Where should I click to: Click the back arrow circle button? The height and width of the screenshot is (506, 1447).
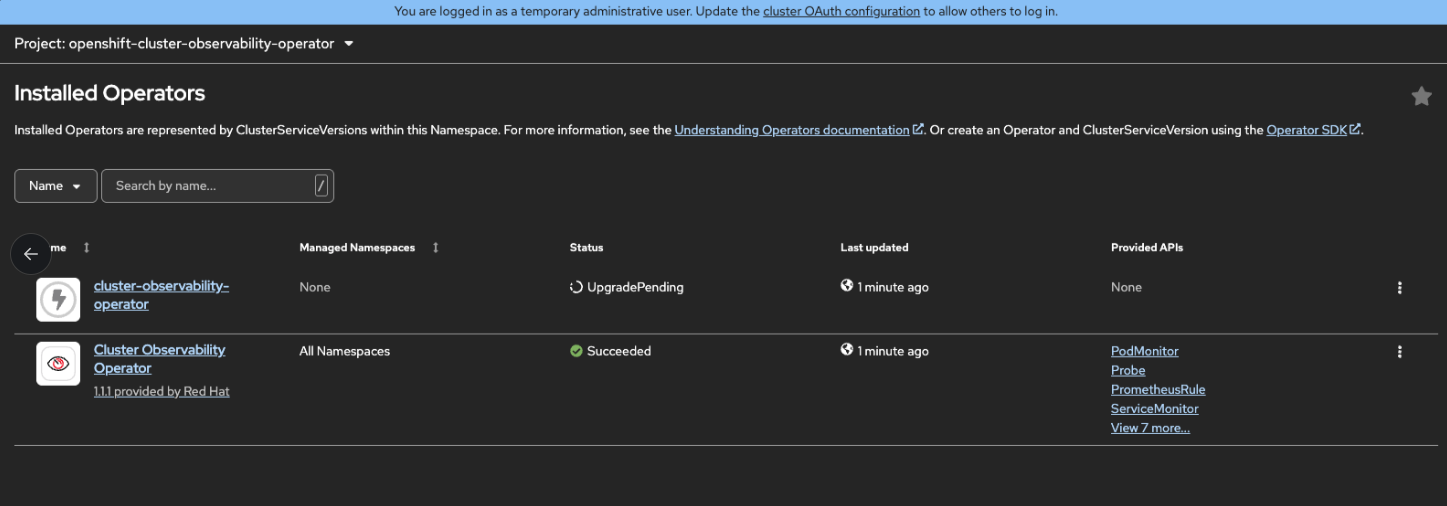(31, 254)
